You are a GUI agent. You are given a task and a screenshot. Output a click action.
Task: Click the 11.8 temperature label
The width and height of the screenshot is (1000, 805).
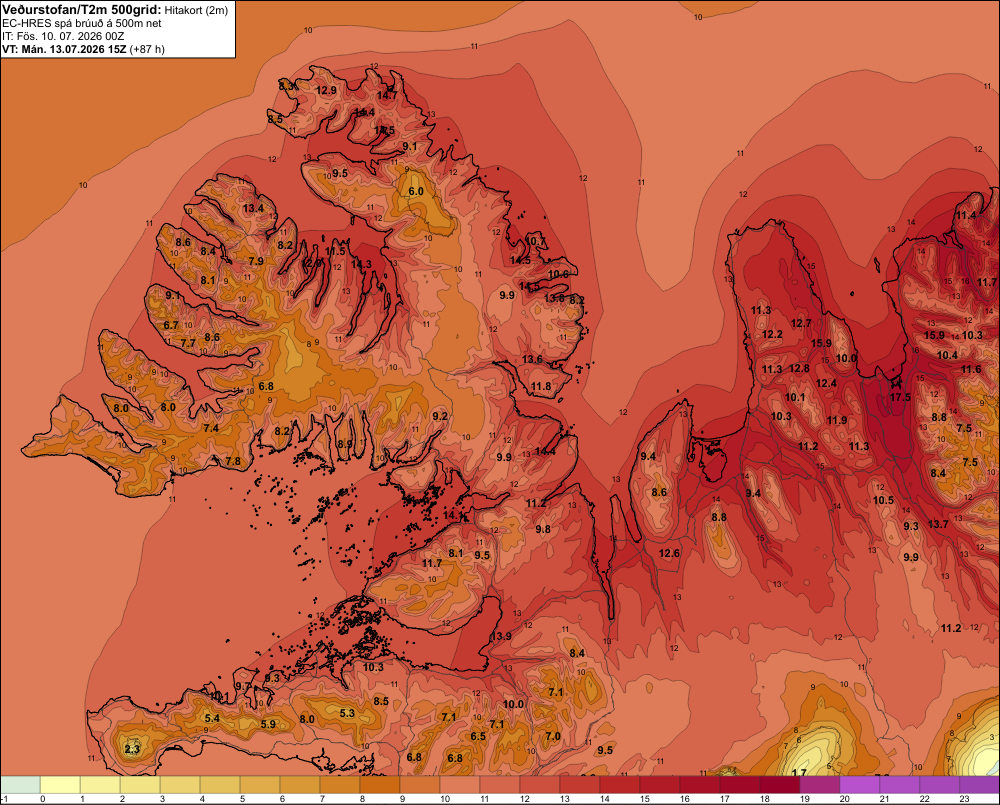click(x=541, y=386)
